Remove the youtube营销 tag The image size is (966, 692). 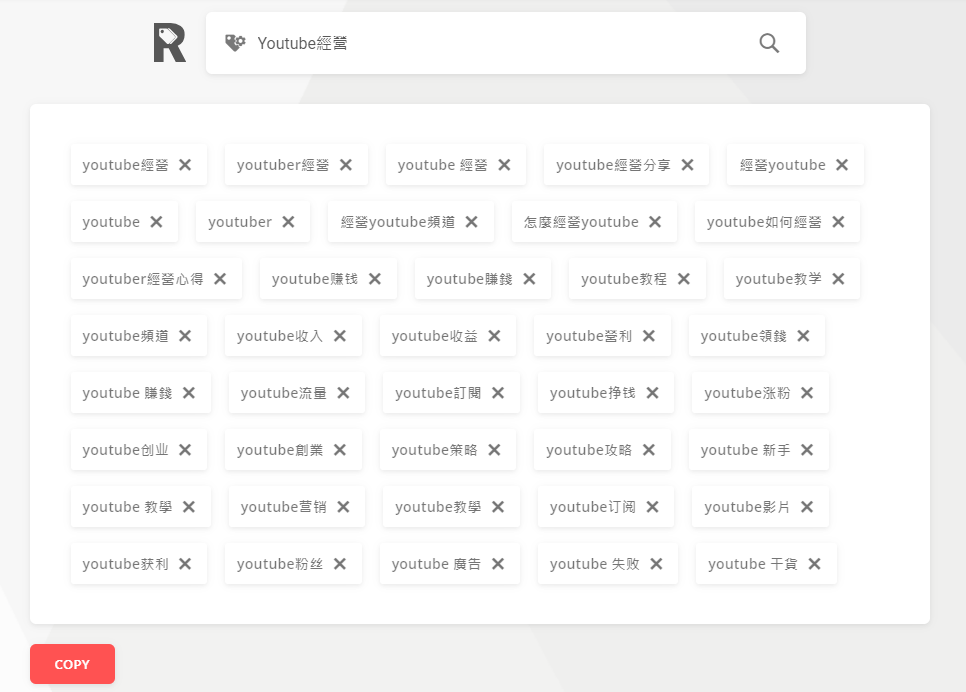coord(343,507)
